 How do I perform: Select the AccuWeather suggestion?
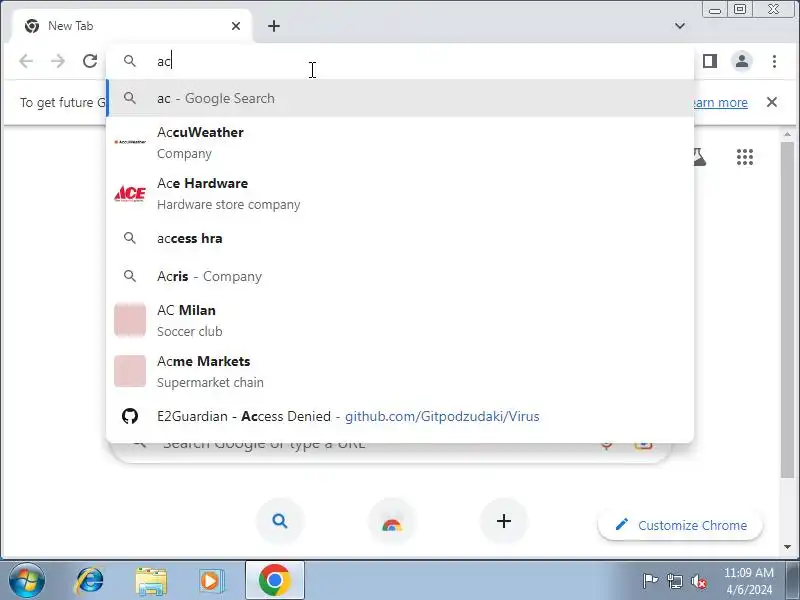[400, 142]
